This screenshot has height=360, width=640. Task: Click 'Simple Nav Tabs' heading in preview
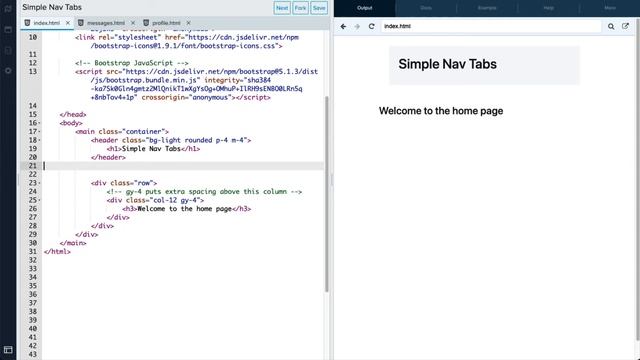tap(447, 64)
